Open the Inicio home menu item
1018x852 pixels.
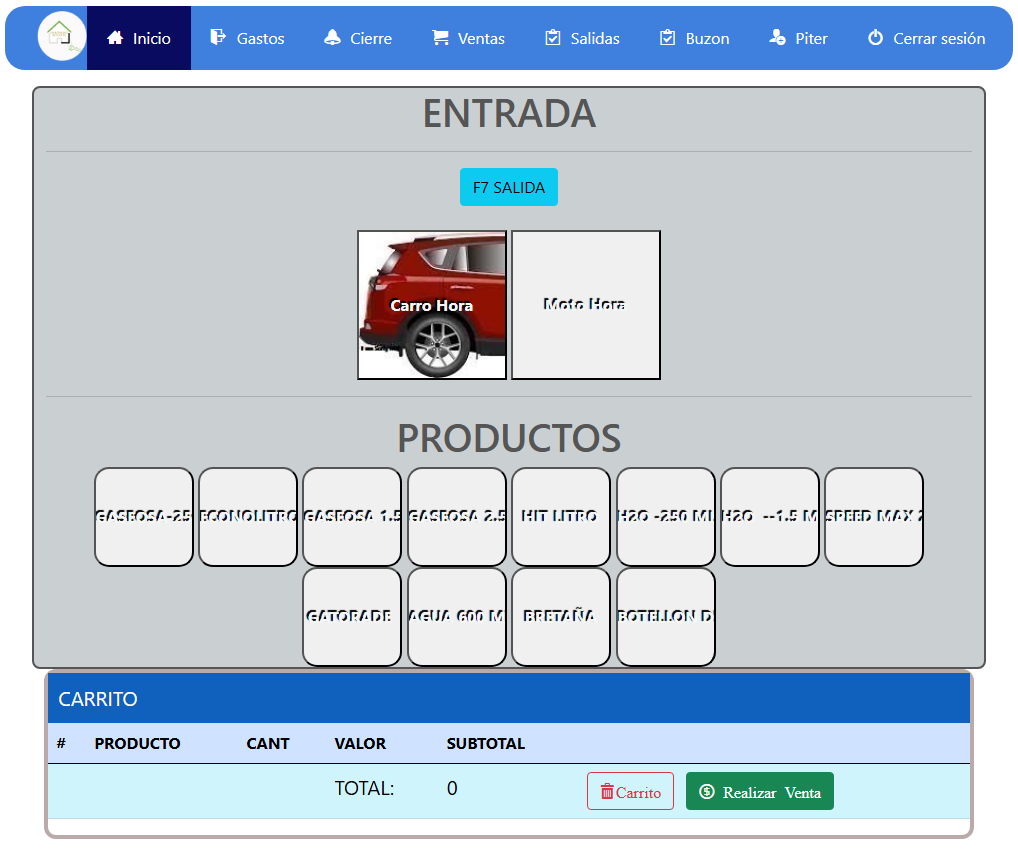[x=139, y=38]
